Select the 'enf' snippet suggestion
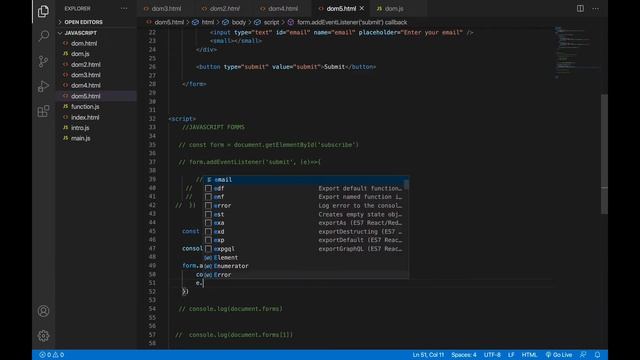This screenshot has width=640, height=360. (306, 197)
